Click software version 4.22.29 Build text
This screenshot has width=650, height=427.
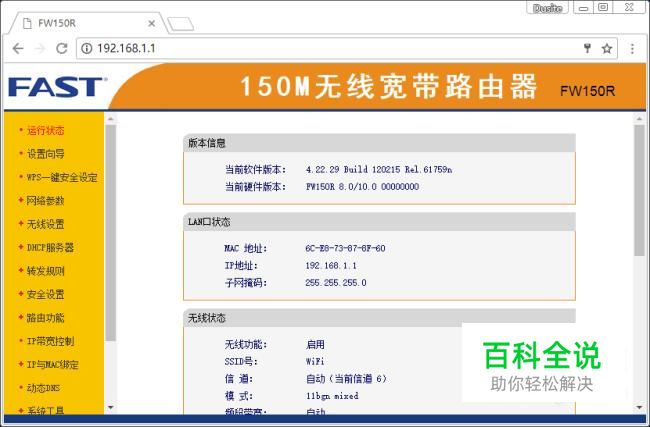click(x=379, y=170)
